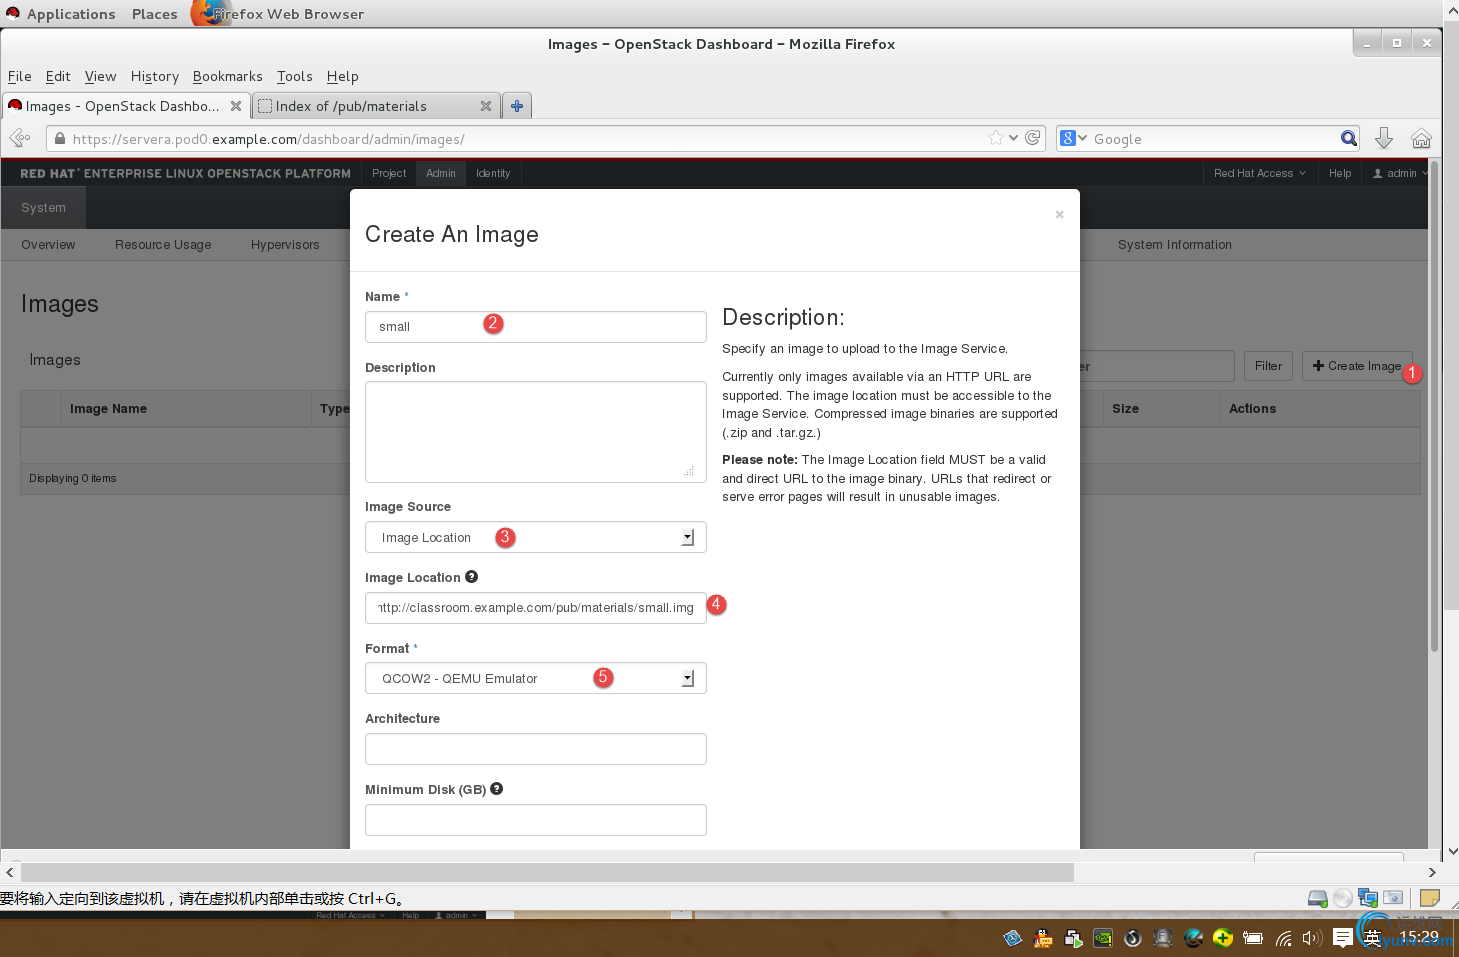
Task: Click the Name input field
Action: [536, 327]
